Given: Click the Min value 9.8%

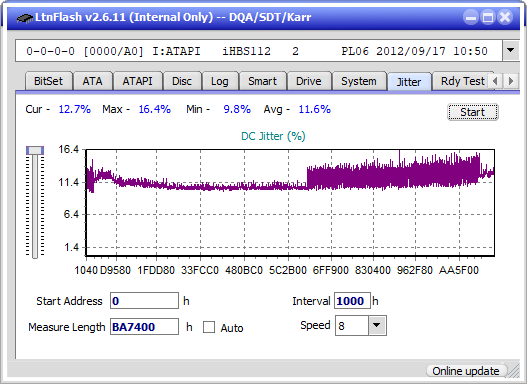Looking at the screenshot, I should point(237,109).
